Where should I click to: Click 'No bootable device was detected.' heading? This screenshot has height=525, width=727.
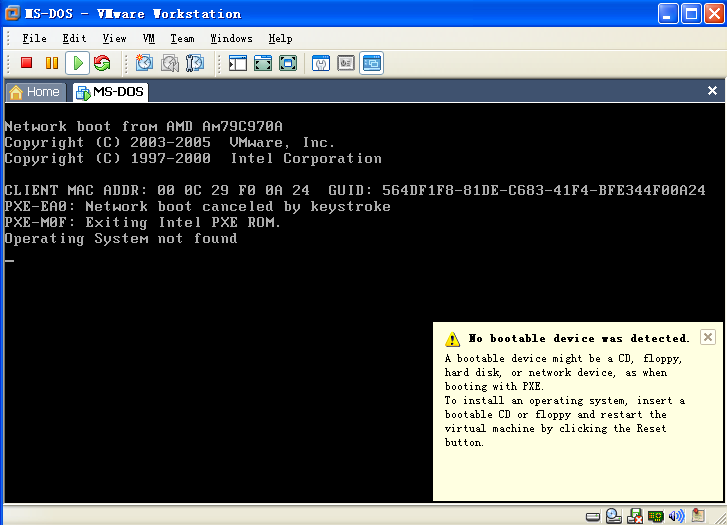[578, 338]
